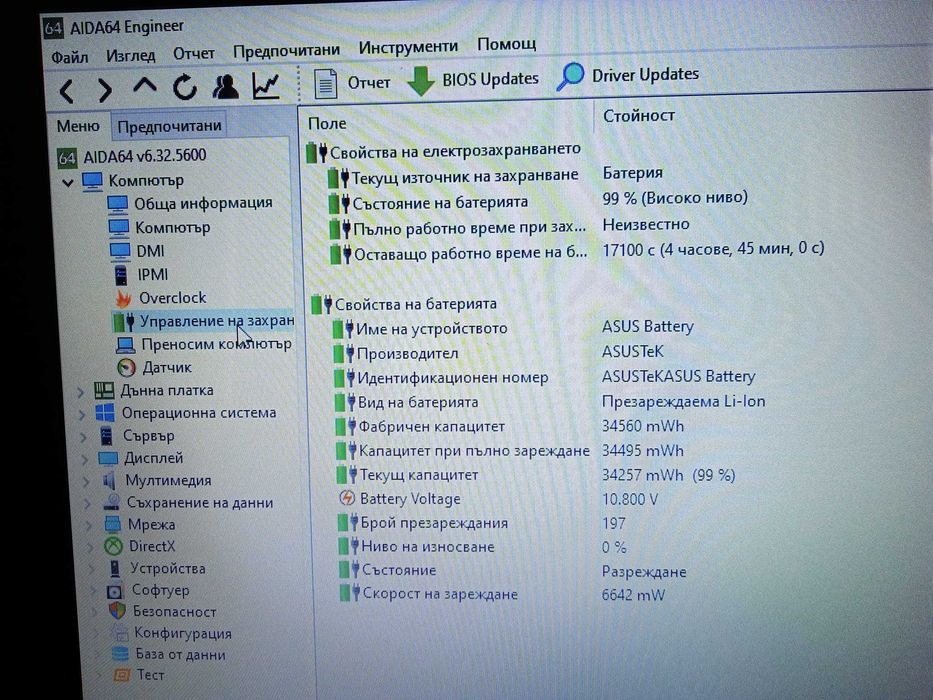Screen dimensions: 933x700
Task: Expand the Дисплей branch
Action: [86, 460]
